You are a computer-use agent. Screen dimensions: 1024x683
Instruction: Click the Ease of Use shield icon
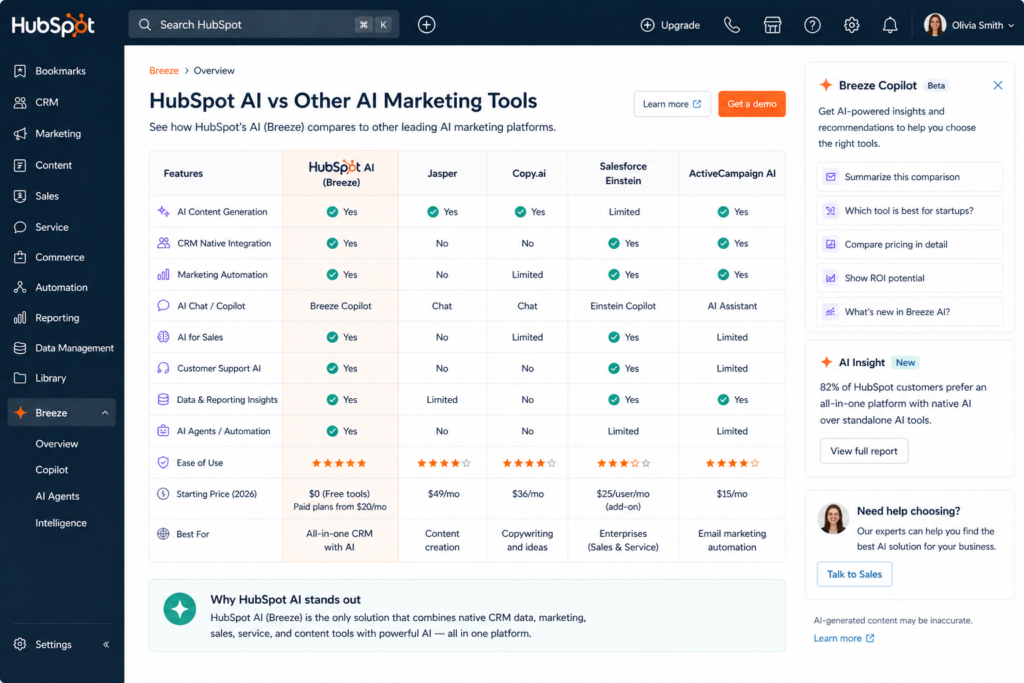(163, 462)
